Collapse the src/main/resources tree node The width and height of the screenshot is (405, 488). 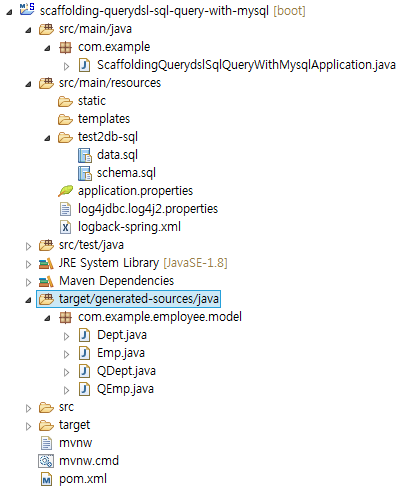pyautogui.click(x=28, y=84)
